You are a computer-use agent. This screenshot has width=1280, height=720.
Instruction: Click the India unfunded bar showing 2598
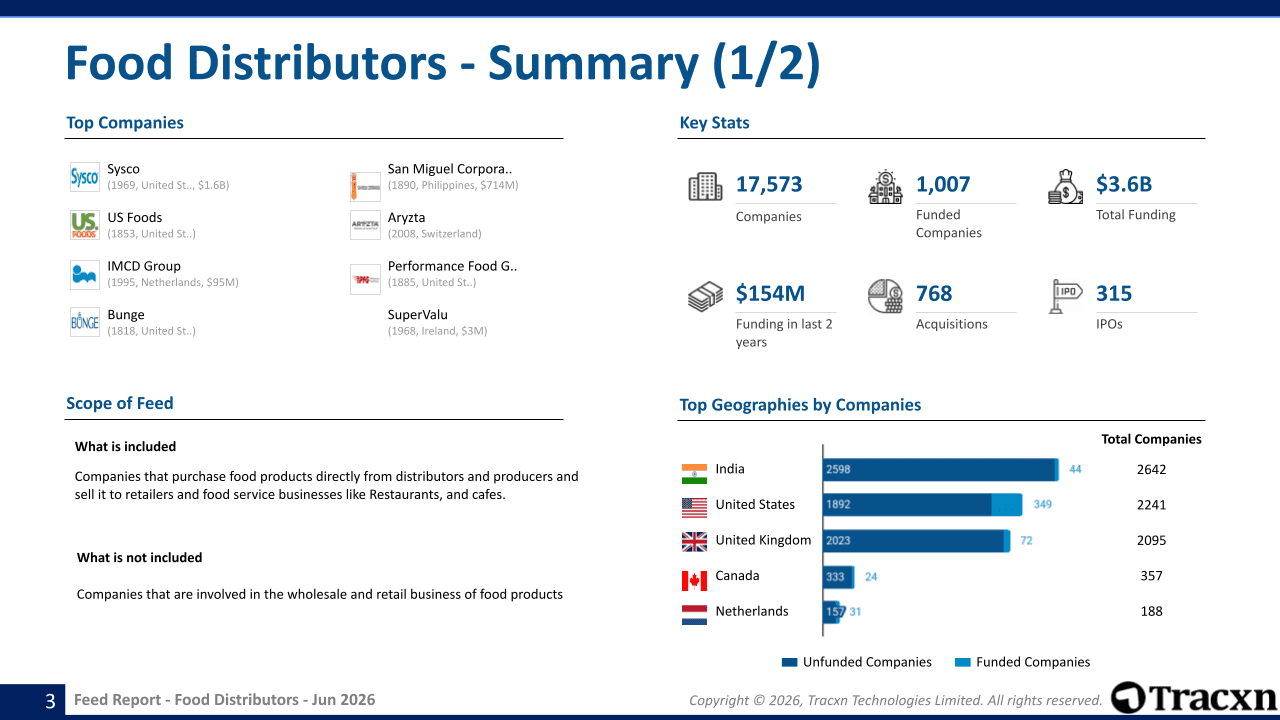pyautogui.click(x=940, y=470)
